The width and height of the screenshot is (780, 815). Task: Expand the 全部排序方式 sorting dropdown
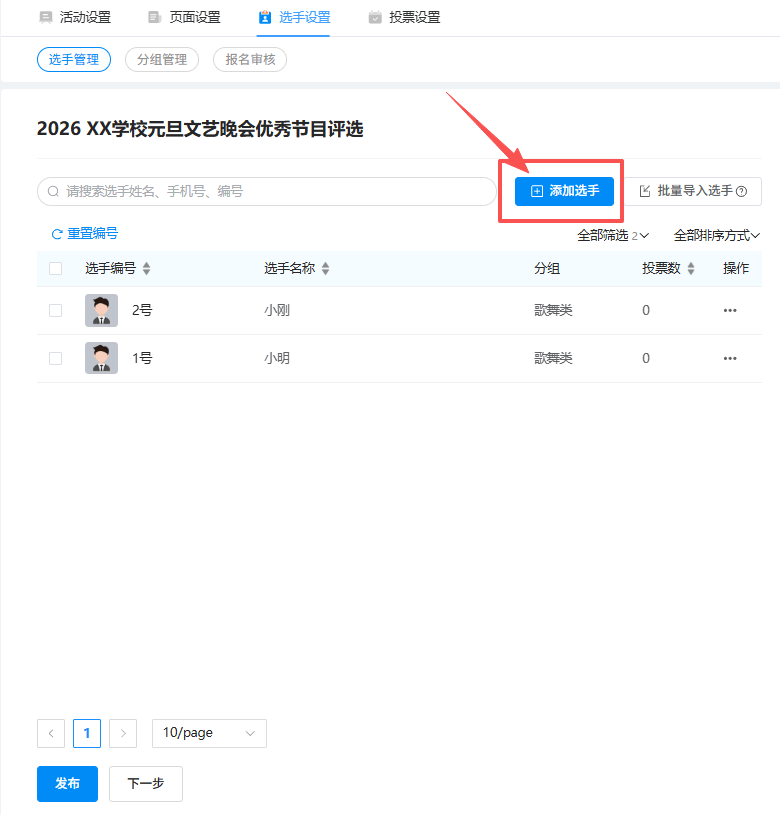(x=716, y=236)
